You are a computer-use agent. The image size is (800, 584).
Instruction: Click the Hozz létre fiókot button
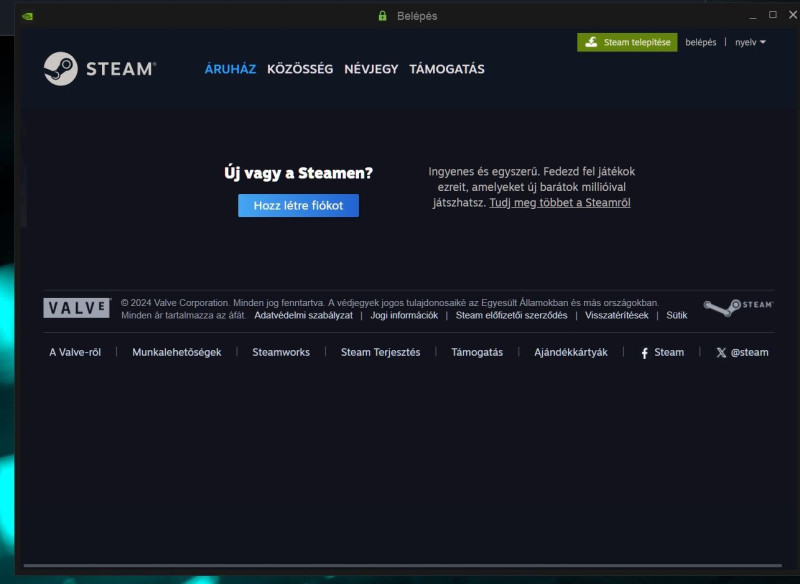[298, 206]
